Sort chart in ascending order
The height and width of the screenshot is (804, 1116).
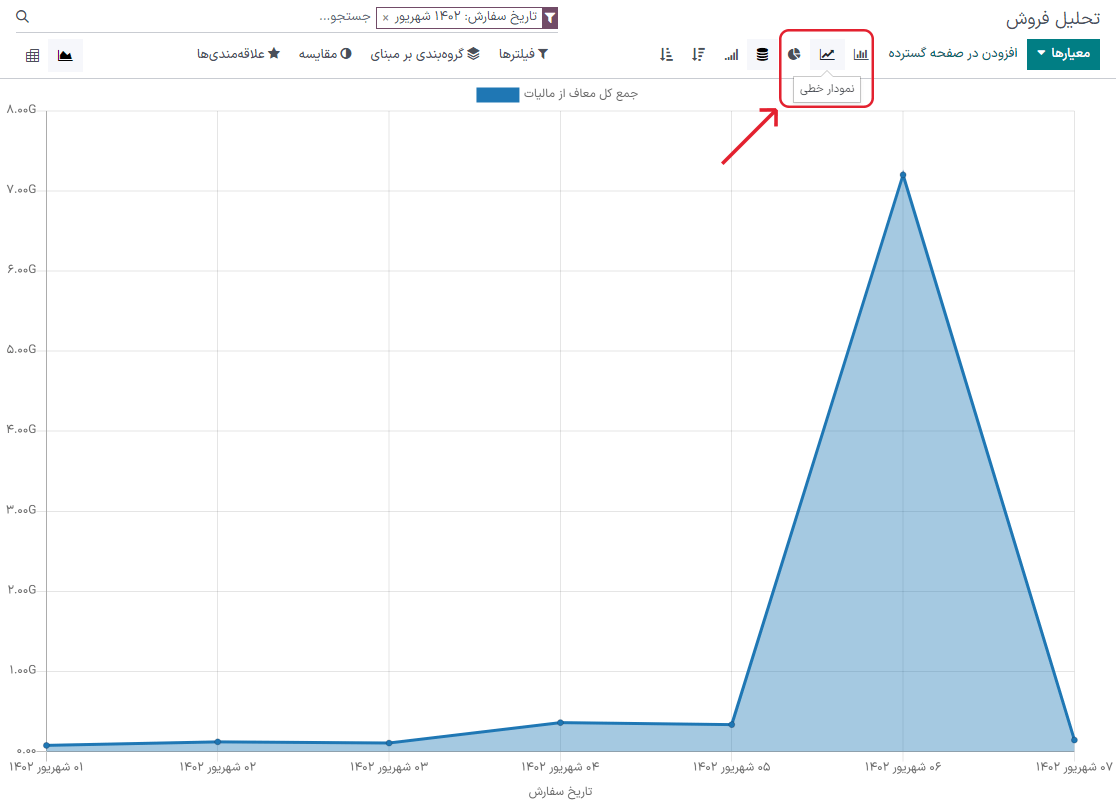667,54
